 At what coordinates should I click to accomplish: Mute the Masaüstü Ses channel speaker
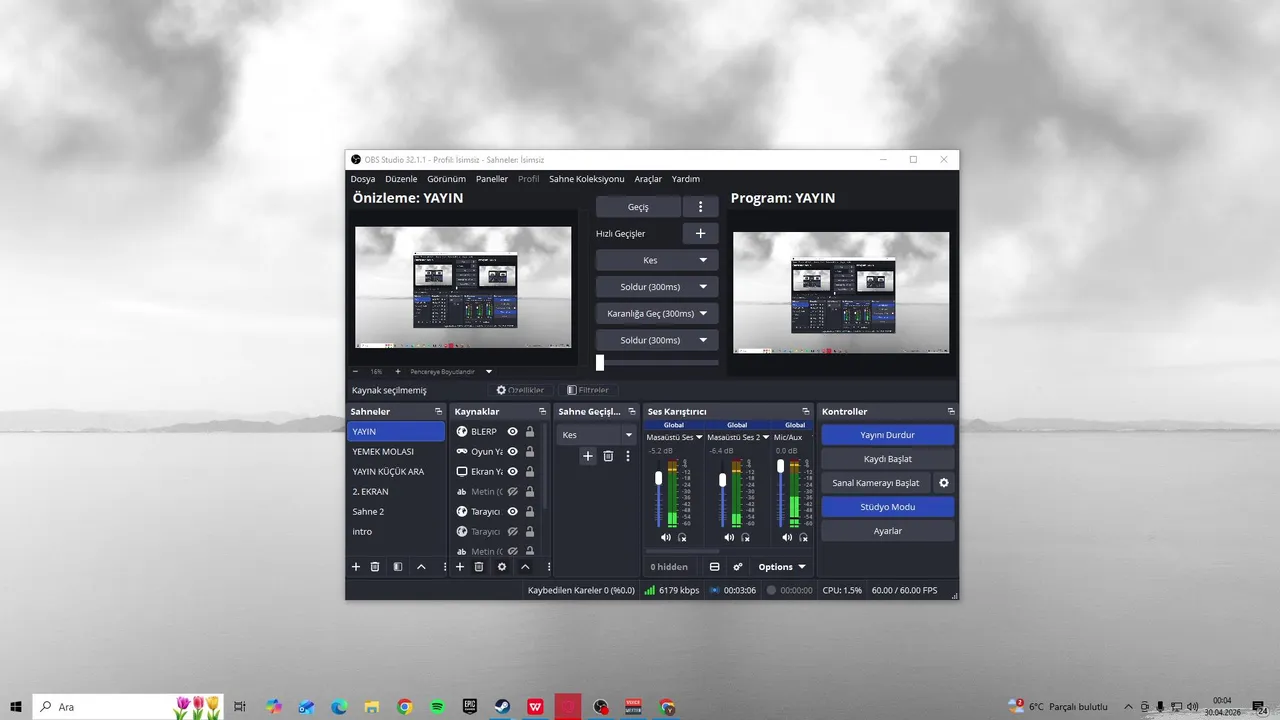(665, 537)
